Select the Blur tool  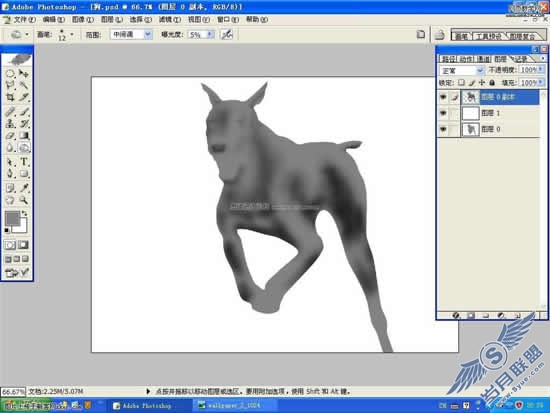pos(10,147)
